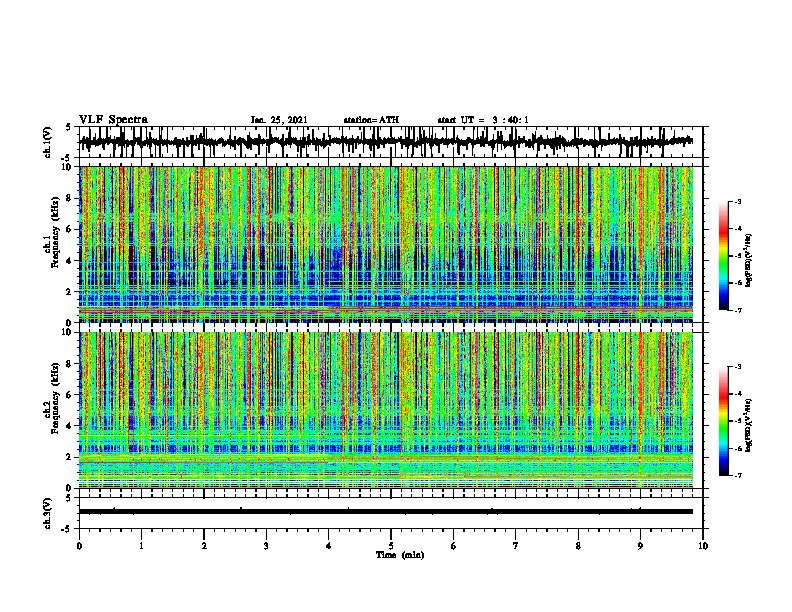The height and width of the screenshot is (612, 792).
Task: Click the ch.3 black voltage trace bar
Action: click(x=386, y=512)
